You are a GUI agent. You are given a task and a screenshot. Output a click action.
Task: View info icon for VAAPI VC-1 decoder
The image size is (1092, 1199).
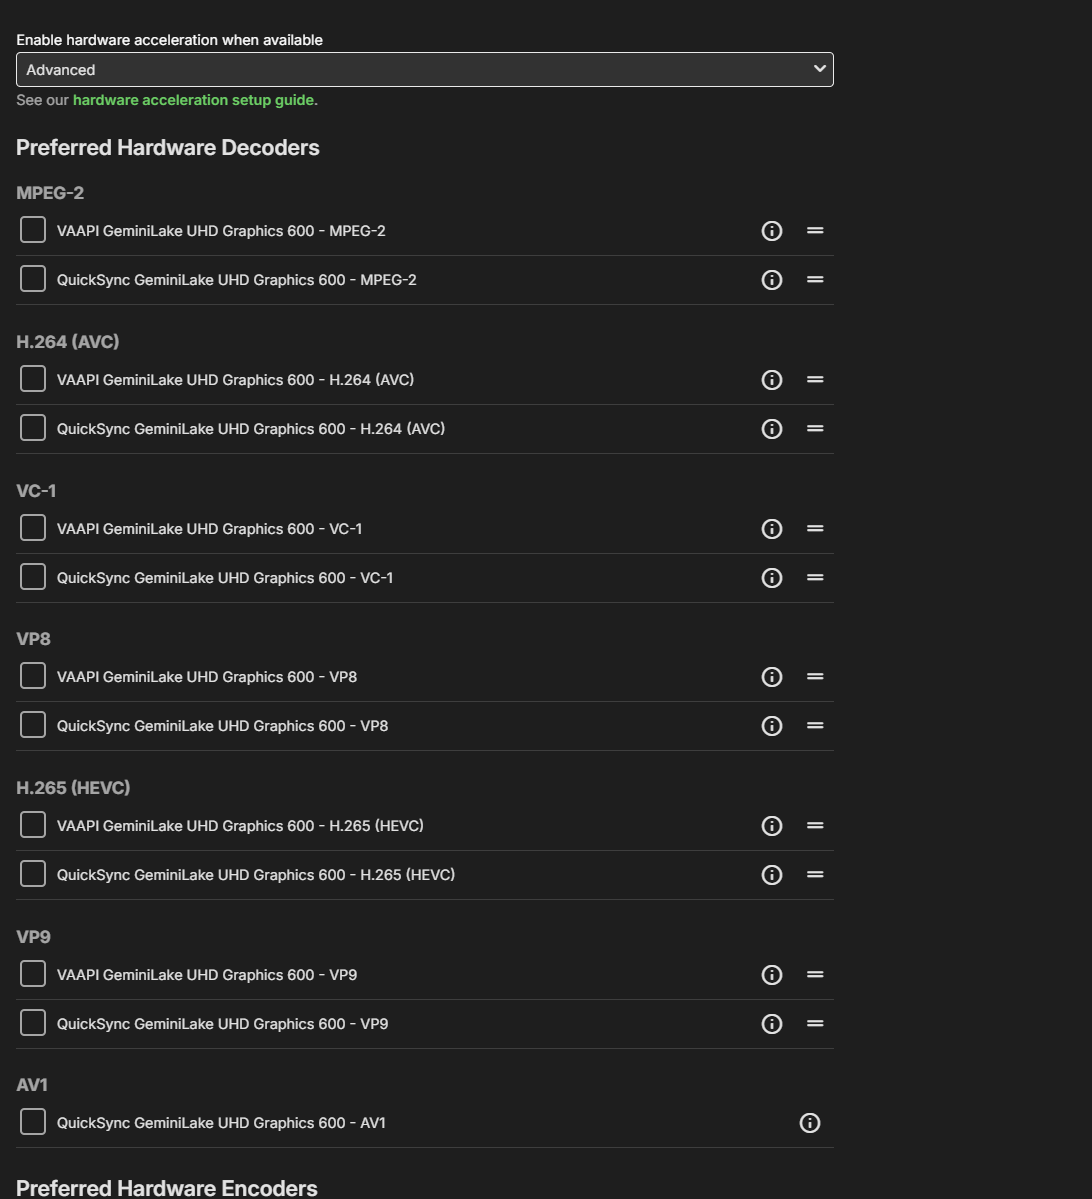pyautogui.click(x=772, y=529)
